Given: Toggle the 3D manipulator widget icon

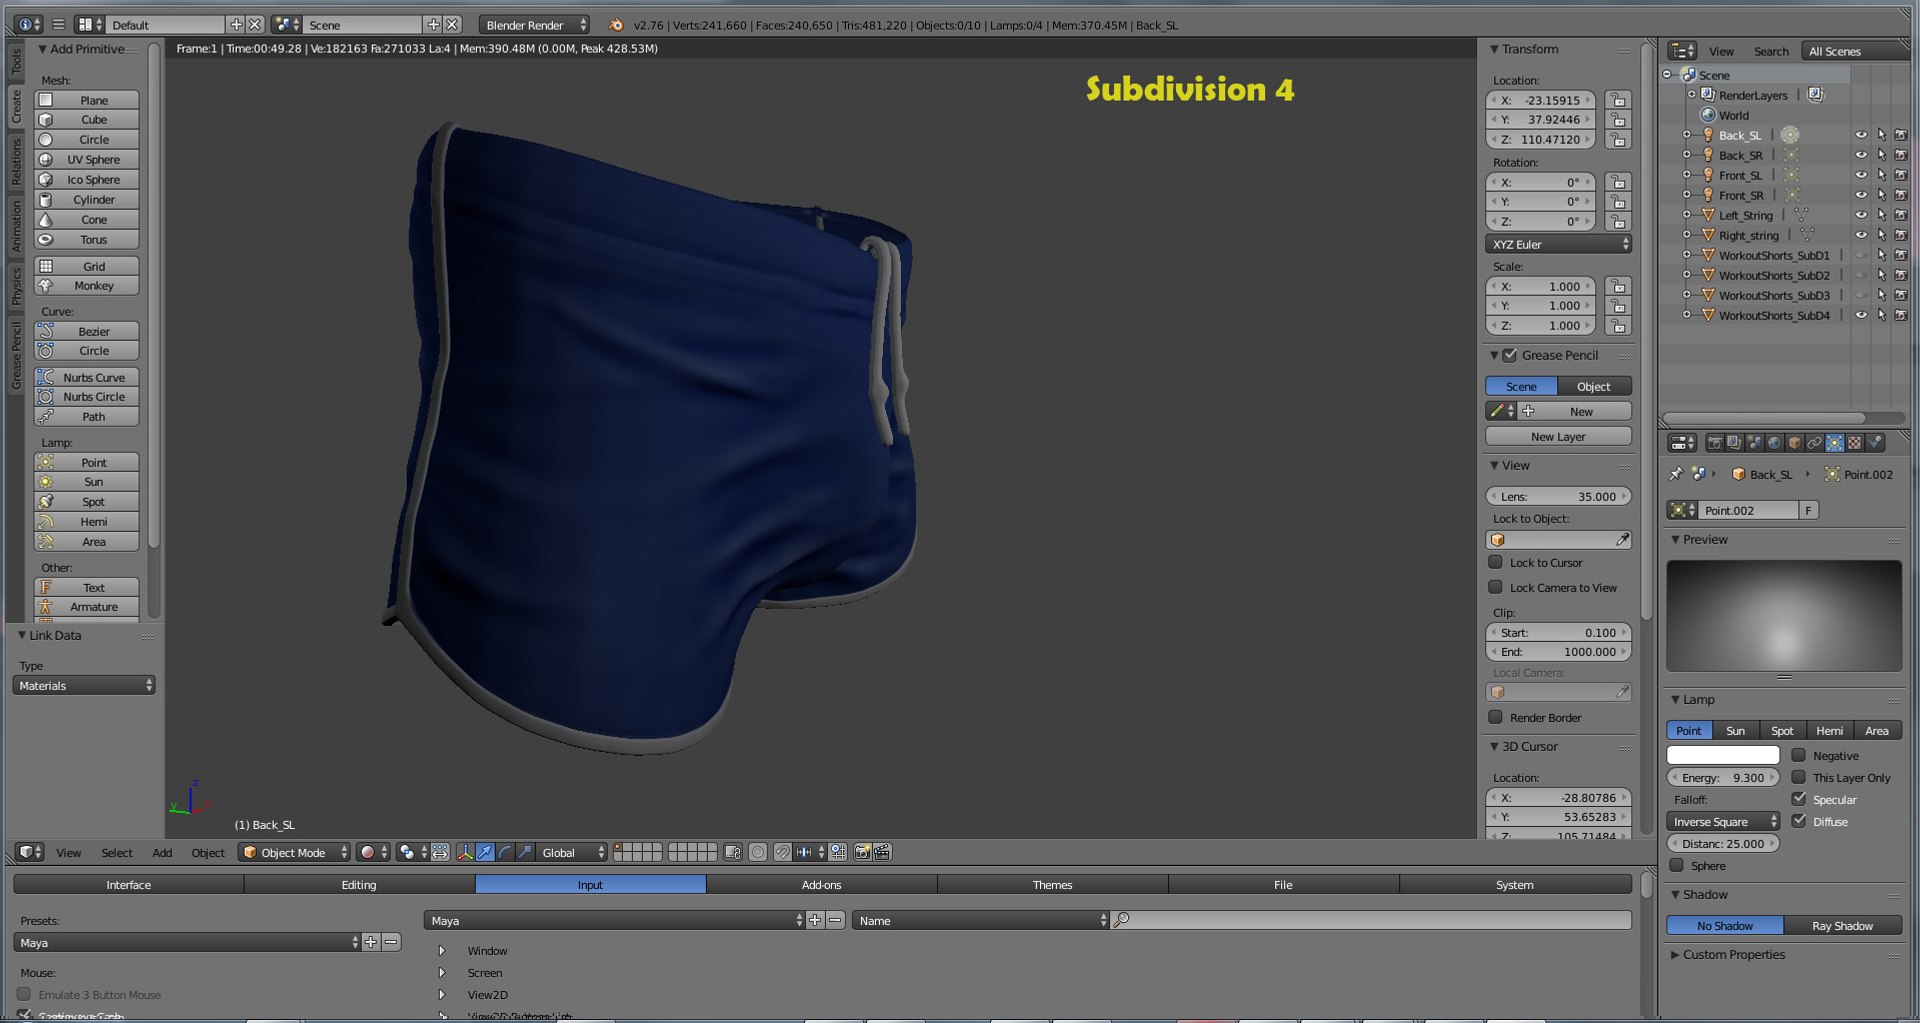Looking at the screenshot, I should point(465,852).
